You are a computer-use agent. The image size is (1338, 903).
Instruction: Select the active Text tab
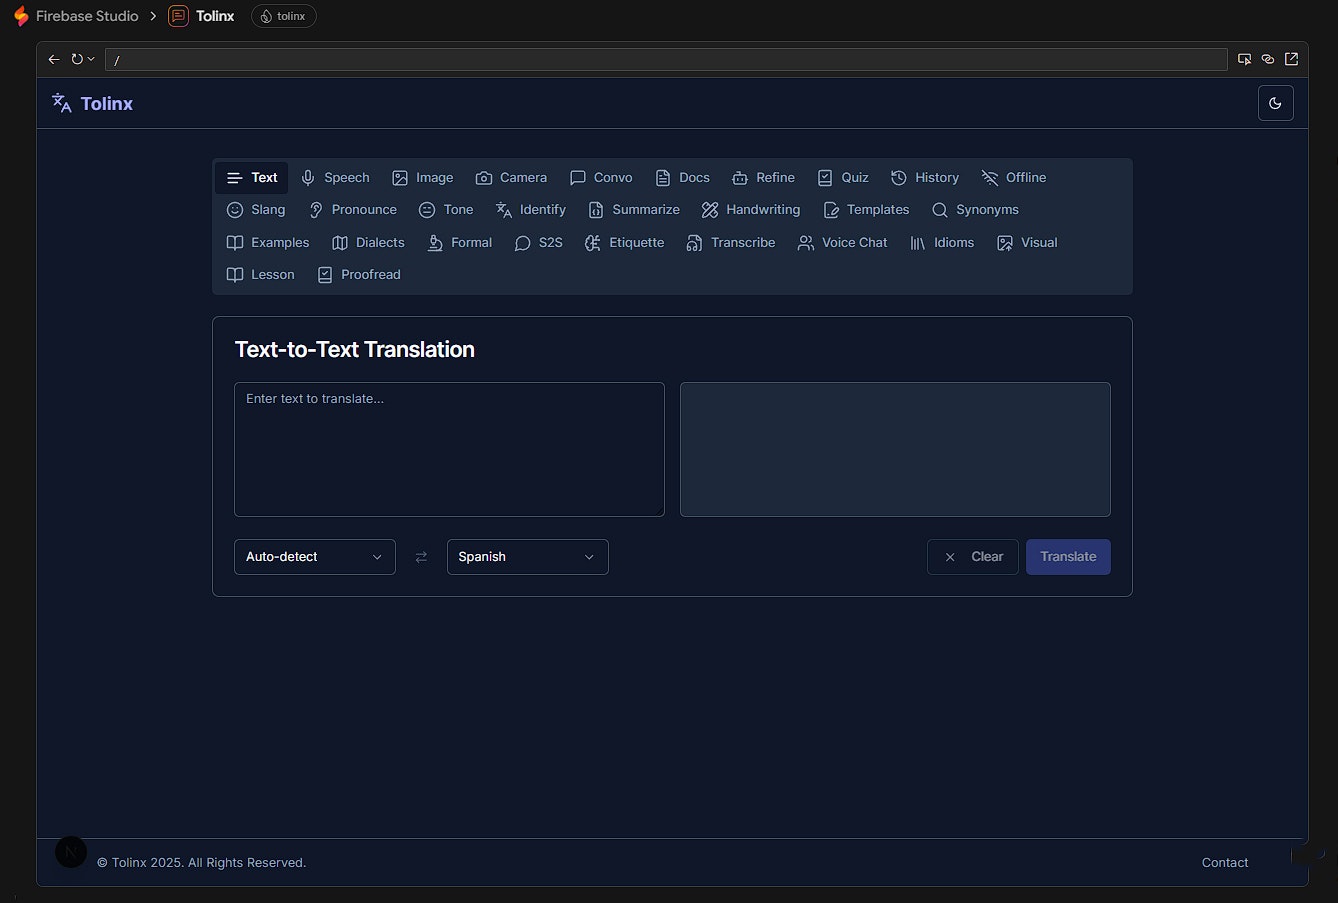tap(252, 178)
